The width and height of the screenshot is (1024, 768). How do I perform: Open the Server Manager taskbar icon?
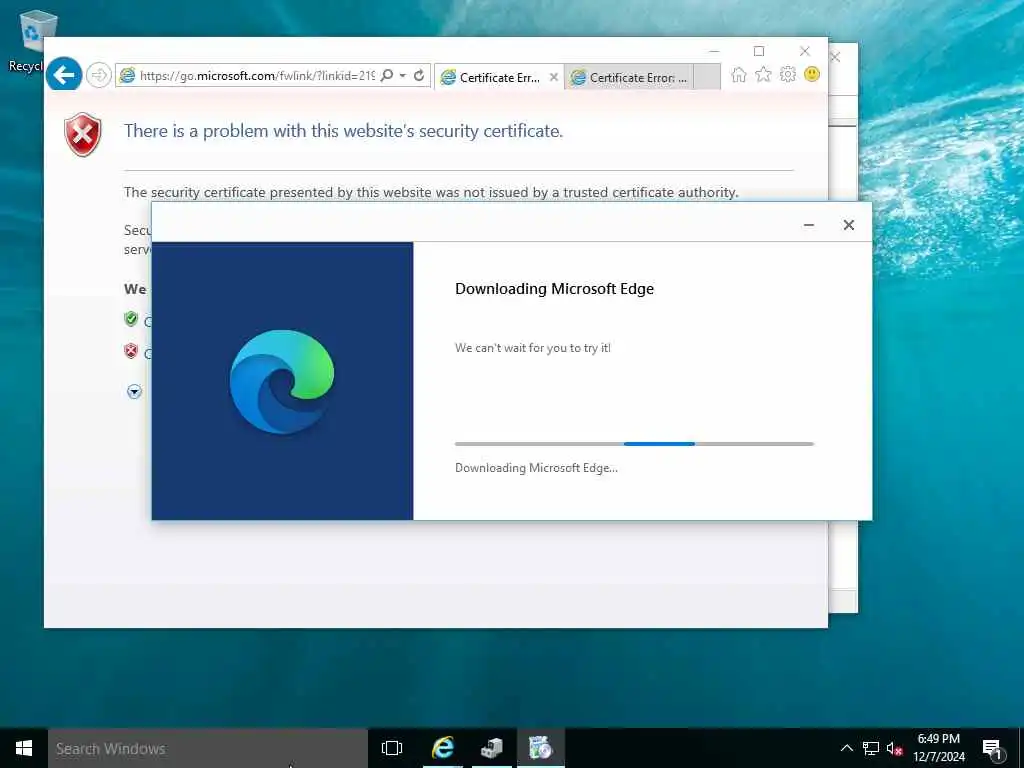click(x=492, y=748)
